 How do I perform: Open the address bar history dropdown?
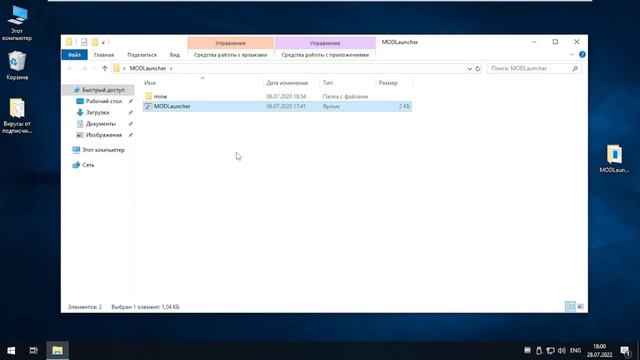(469, 69)
